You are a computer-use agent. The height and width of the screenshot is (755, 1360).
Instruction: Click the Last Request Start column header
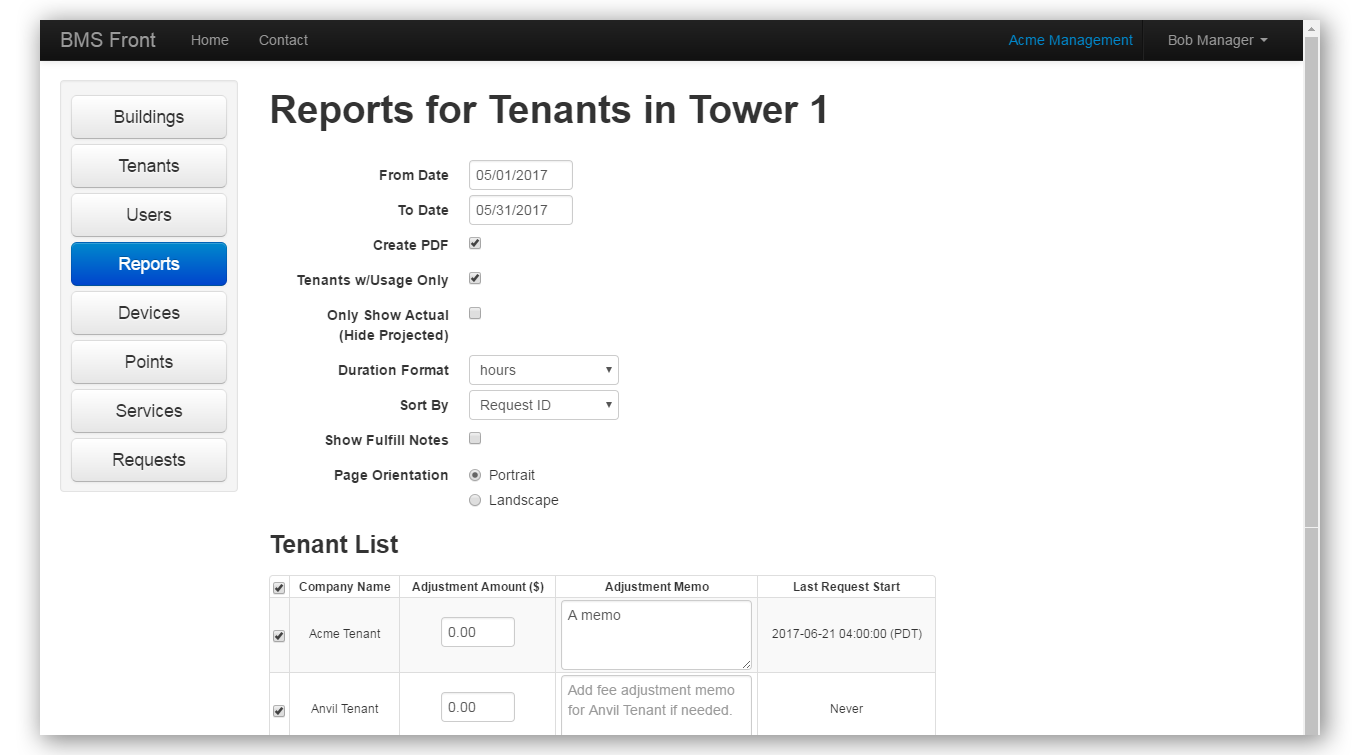coord(846,587)
